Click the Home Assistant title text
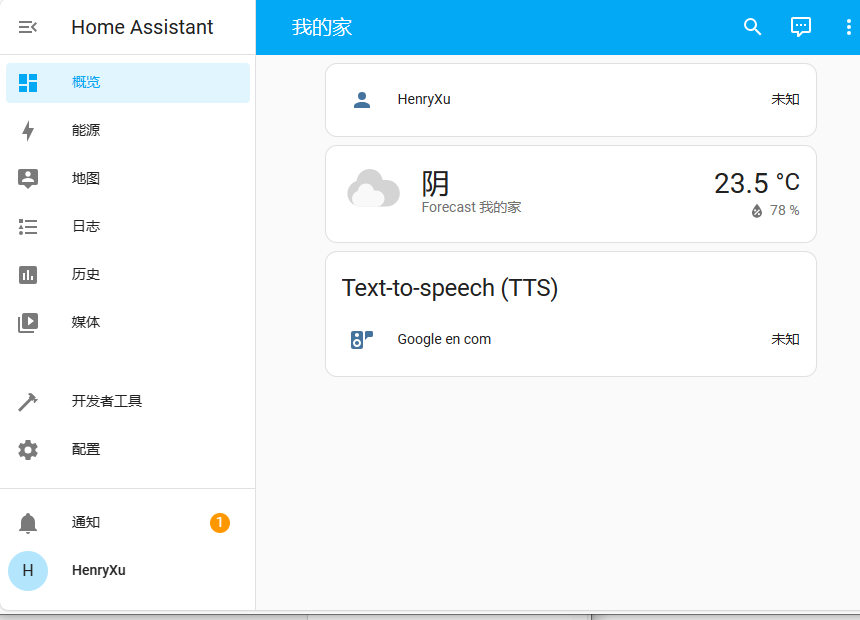 [142, 27]
